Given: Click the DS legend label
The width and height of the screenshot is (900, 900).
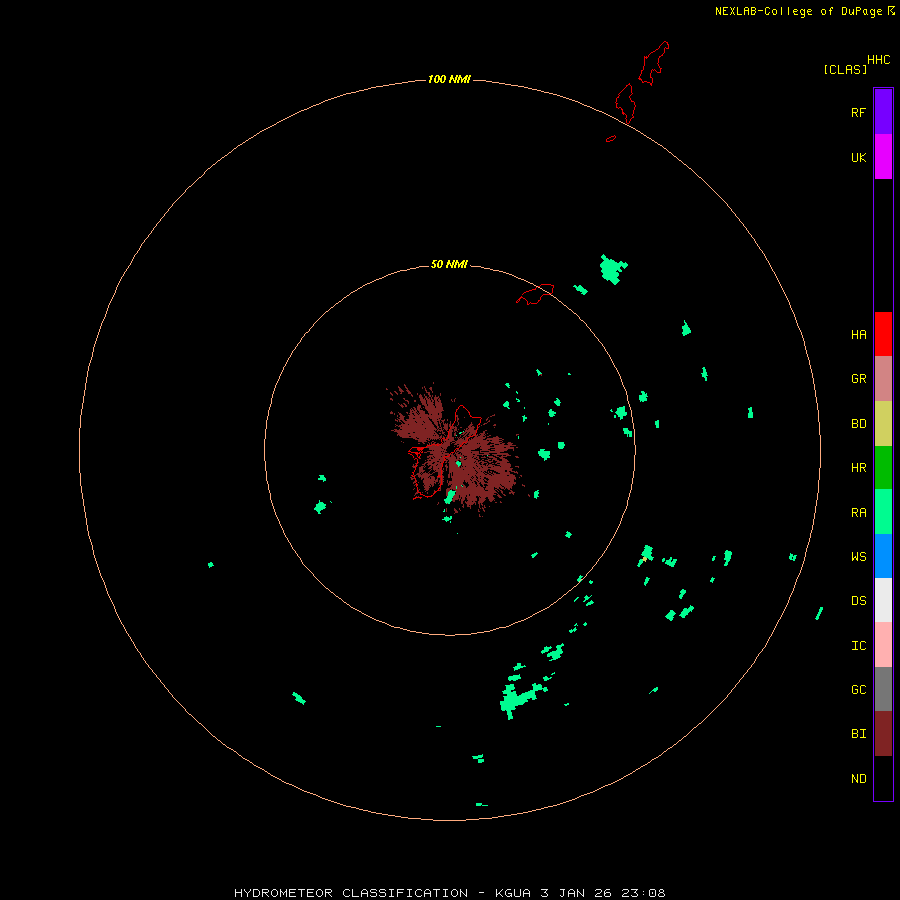Looking at the screenshot, I should click(x=858, y=601).
